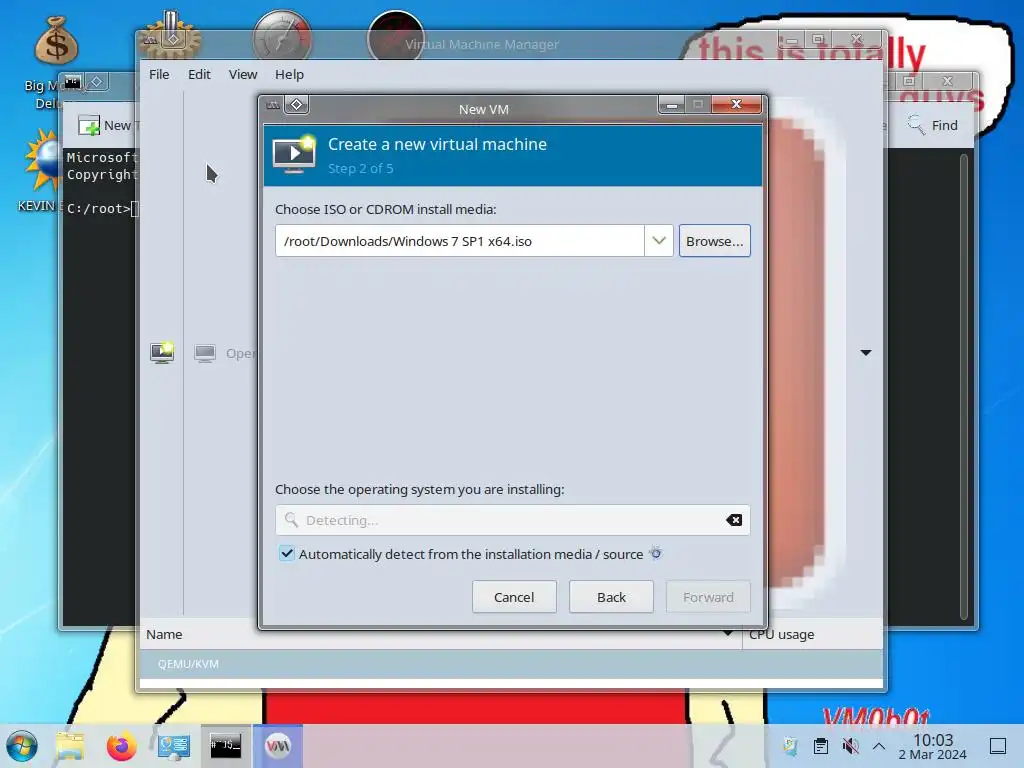Expand the ISO path combo box dropdown
Image resolution: width=1024 pixels, height=768 pixels.
click(x=659, y=240)
